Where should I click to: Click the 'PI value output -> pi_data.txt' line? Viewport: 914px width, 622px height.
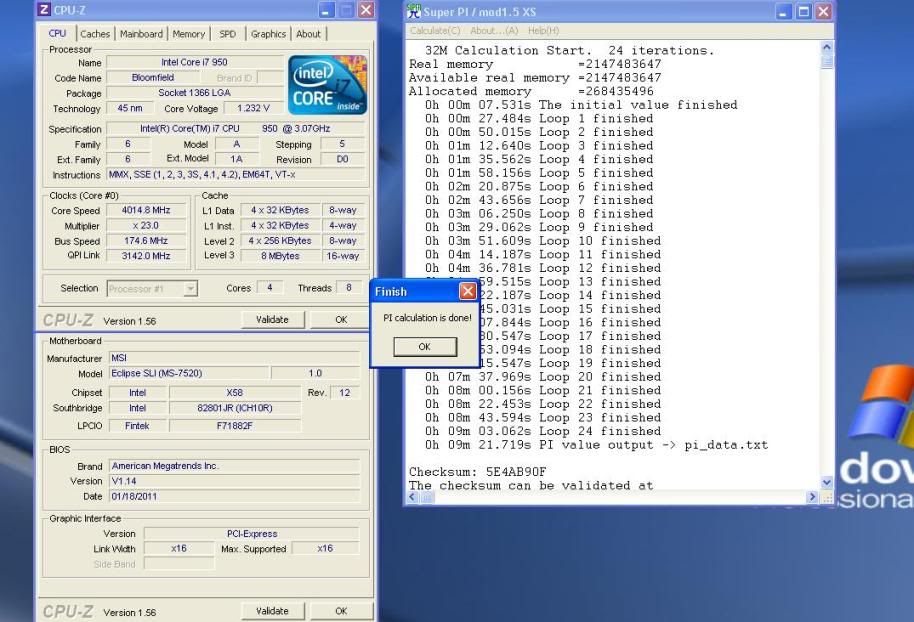596,445
